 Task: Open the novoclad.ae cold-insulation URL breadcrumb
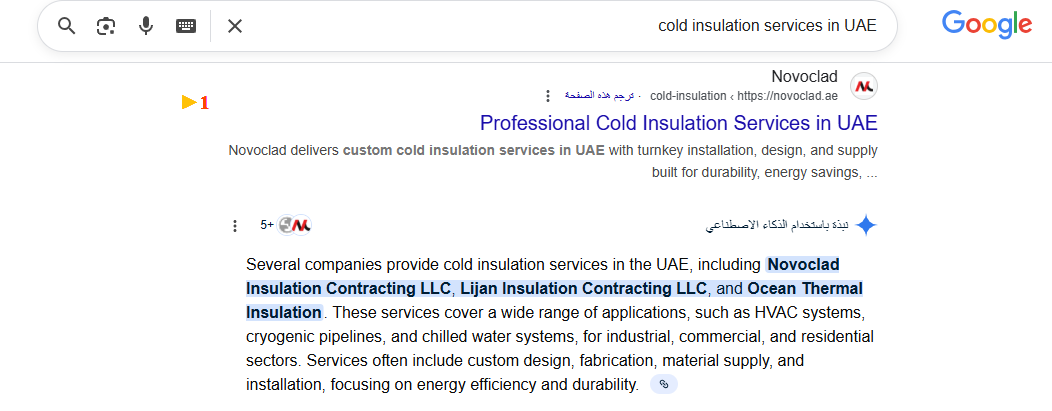point(744,96)
